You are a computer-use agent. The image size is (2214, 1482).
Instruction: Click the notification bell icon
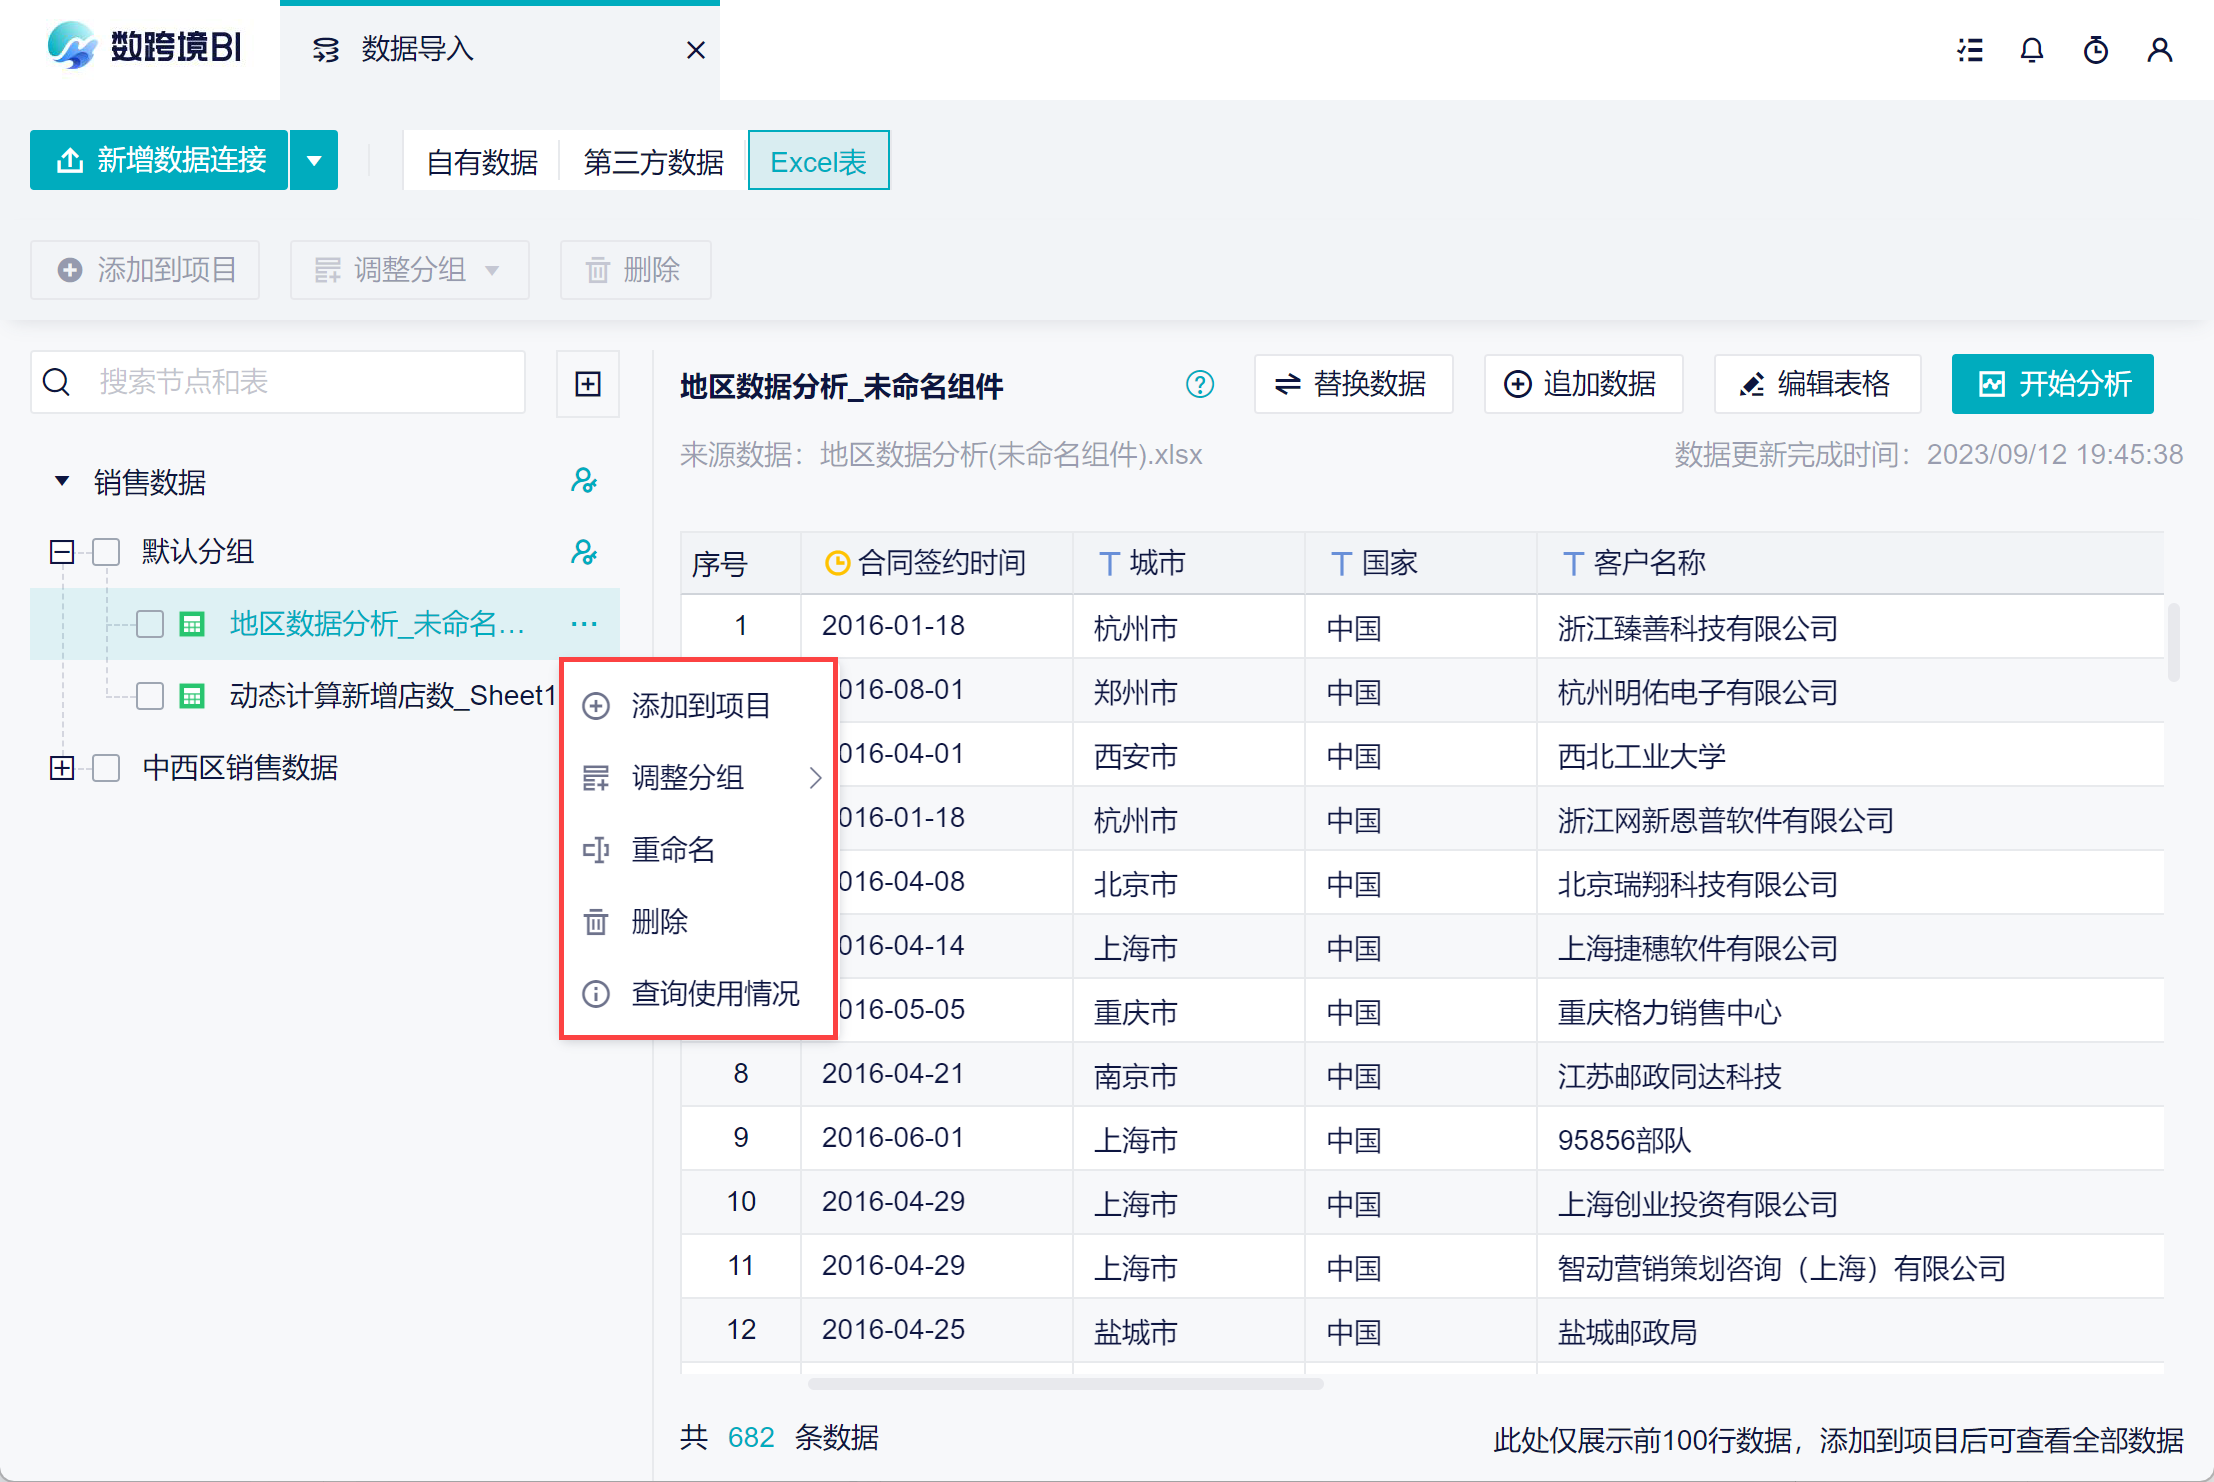click(2031, 50)
